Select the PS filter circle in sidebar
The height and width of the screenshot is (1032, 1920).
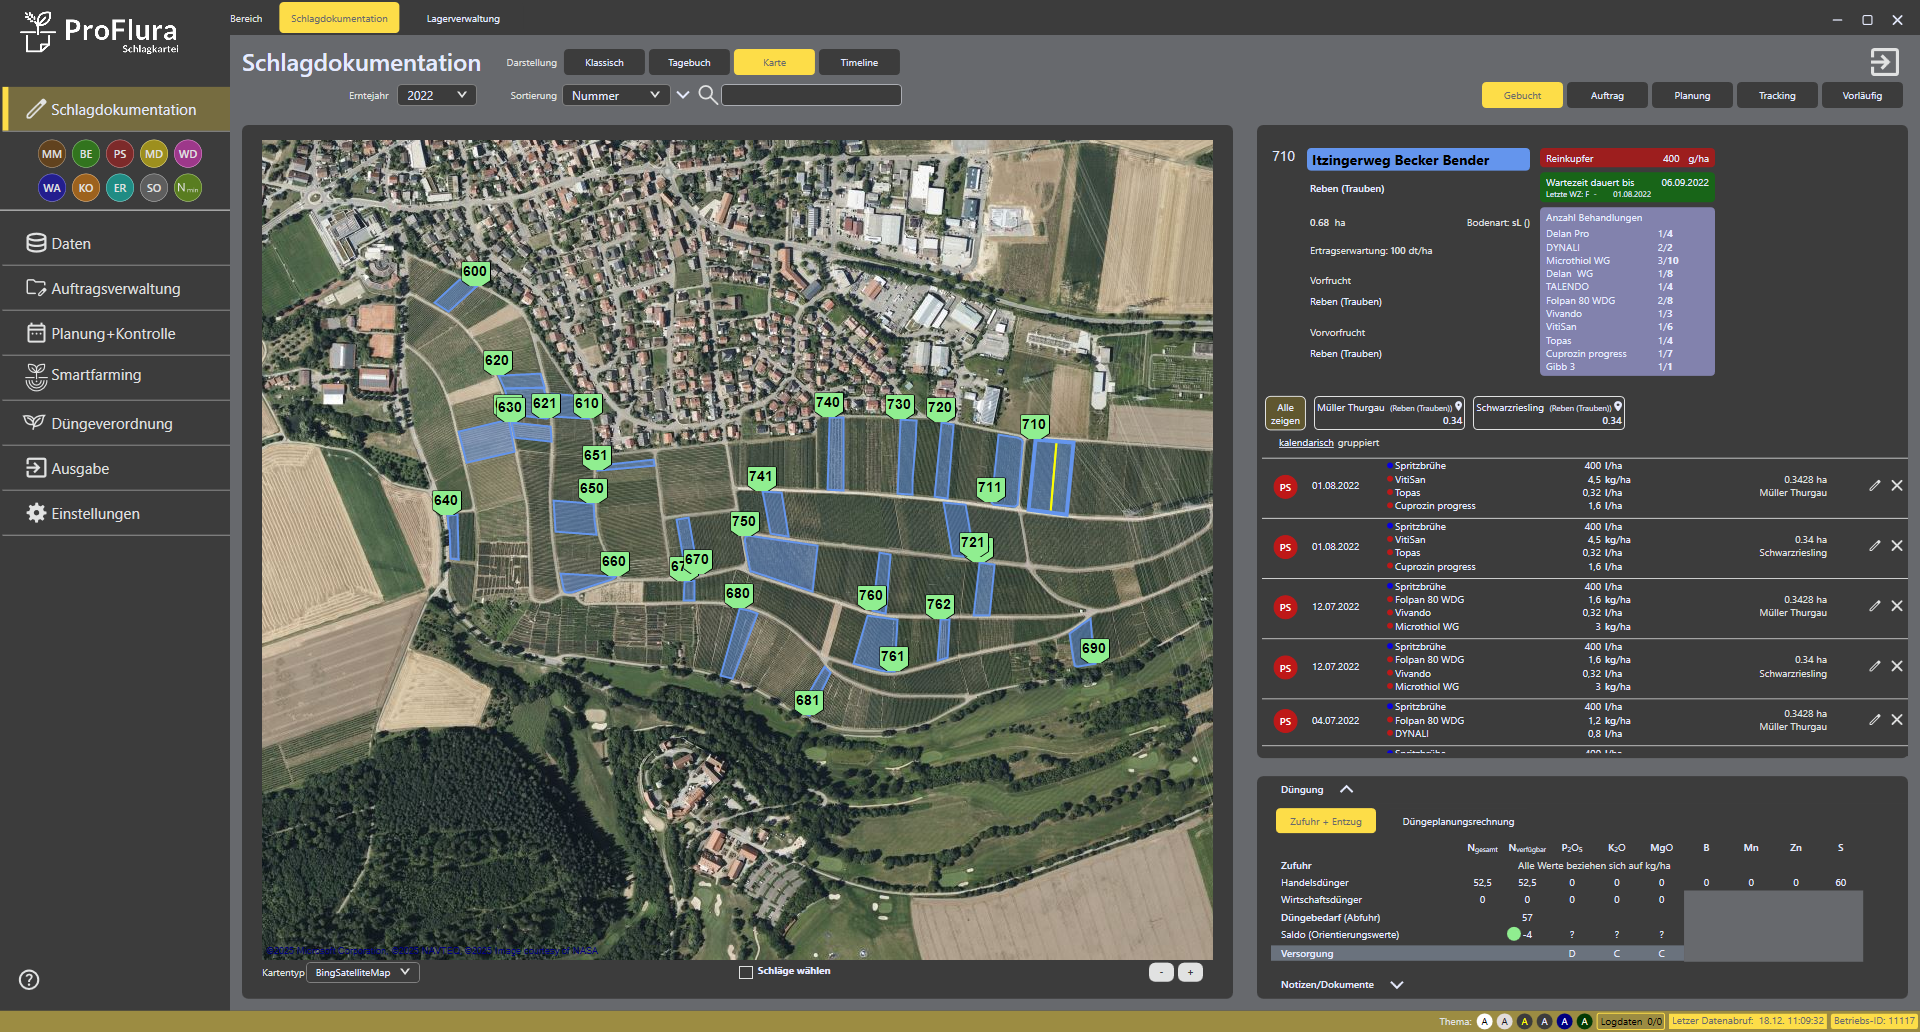(x=120, y=154)
